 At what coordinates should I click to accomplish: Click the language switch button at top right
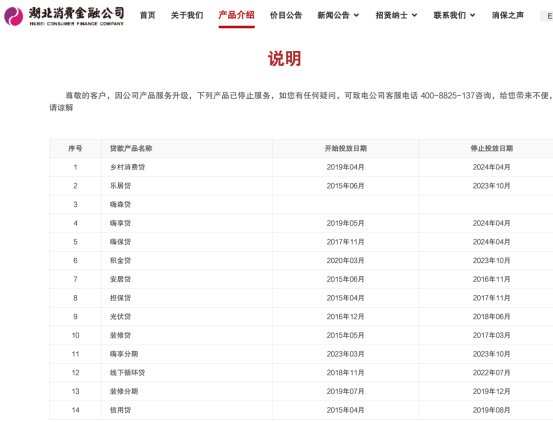pos(546,16)
